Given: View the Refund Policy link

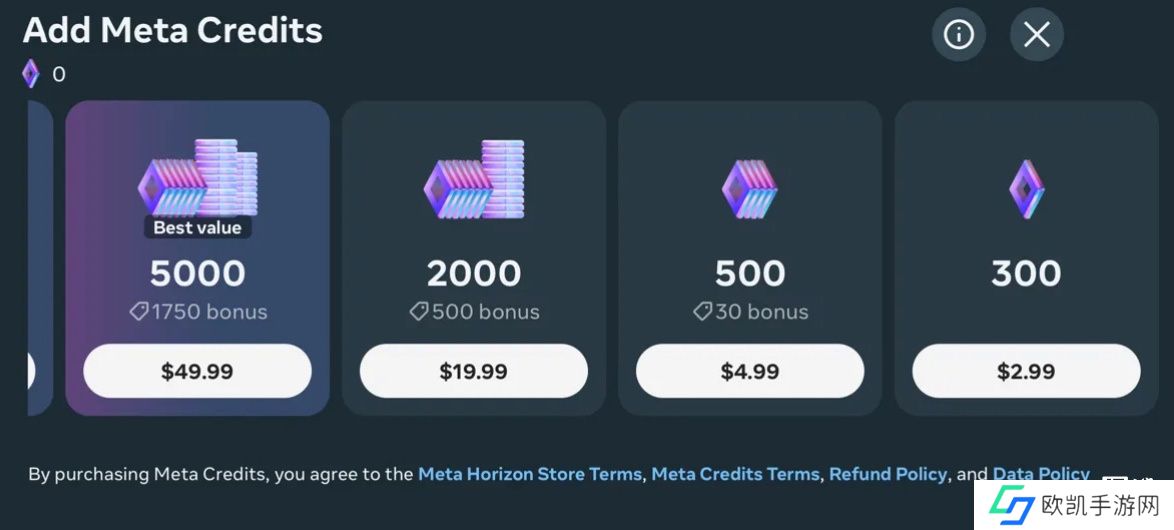Looking at the screenshot, I should click(x=888, y=474).
